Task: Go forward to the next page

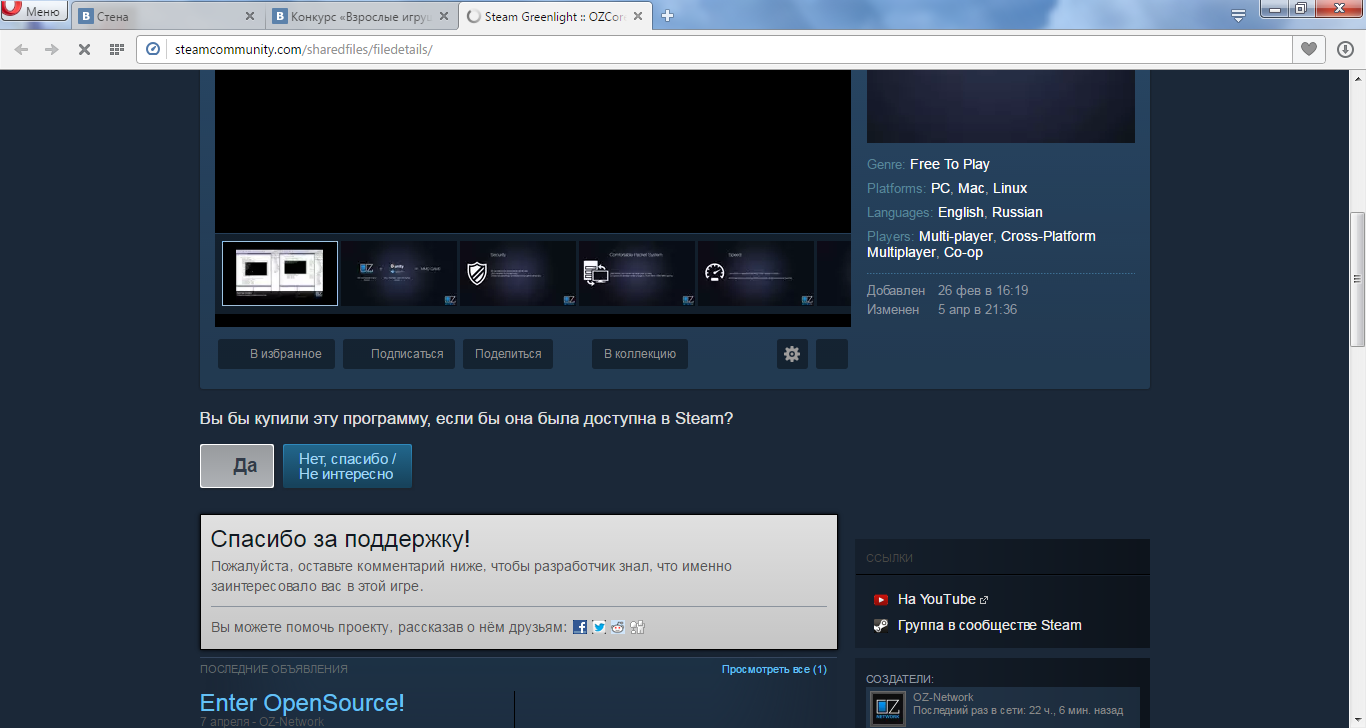Action: (x=52, y=49)
